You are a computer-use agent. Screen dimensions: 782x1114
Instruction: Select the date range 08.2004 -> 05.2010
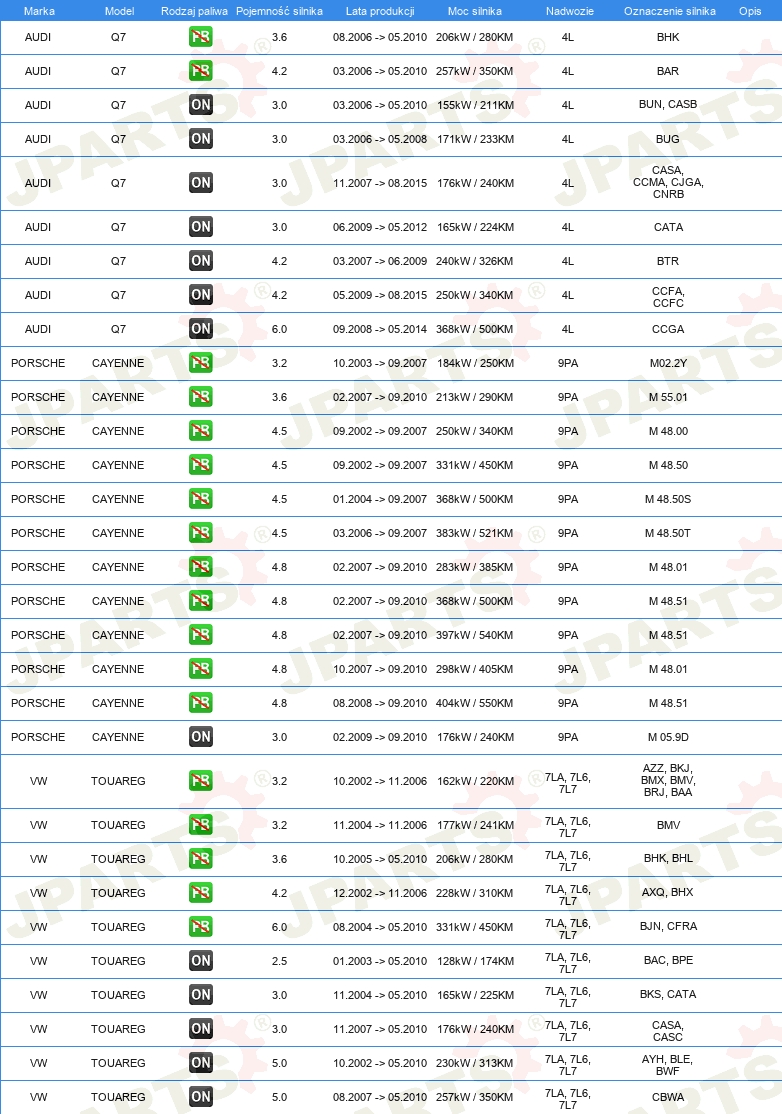point(380,927)
